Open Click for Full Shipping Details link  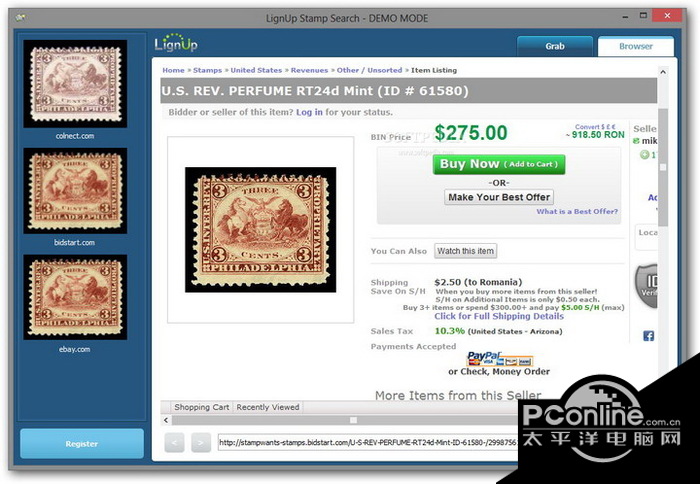click(499, 316)
